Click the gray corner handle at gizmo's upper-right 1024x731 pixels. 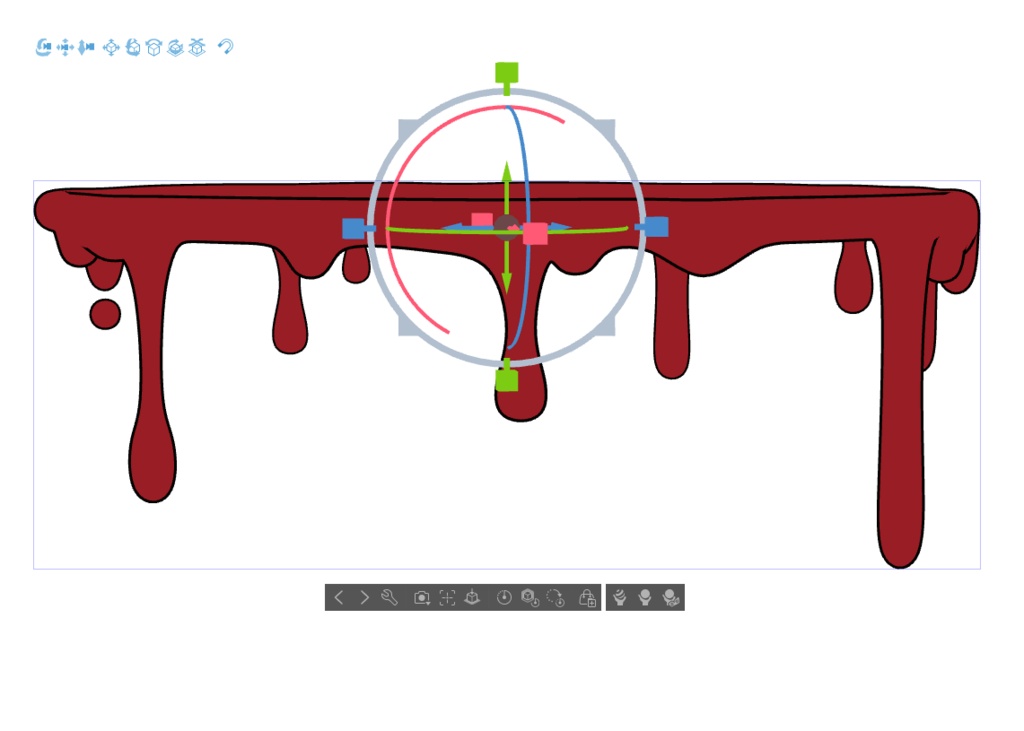(x=607, y=127)
